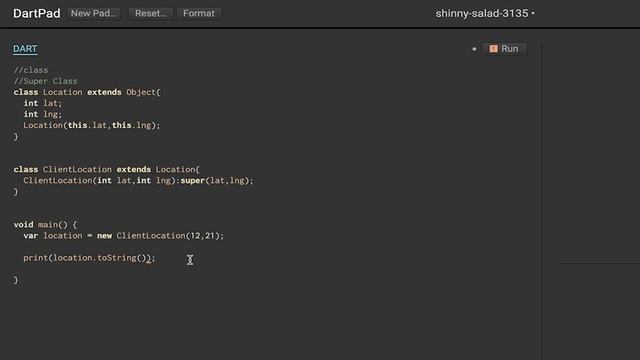The height and width of the screenshot is (360, 640).
Task: Click the pad name shinny-salad-3135
Action: [x=482, y=13]
